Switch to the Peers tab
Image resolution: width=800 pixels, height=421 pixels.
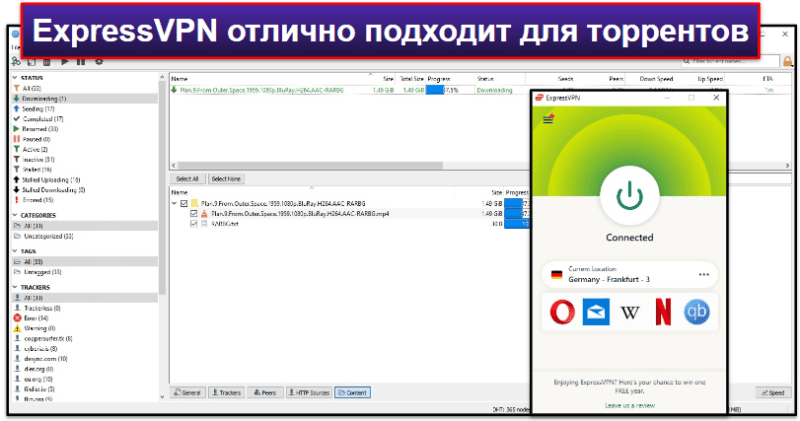[265, 392]
